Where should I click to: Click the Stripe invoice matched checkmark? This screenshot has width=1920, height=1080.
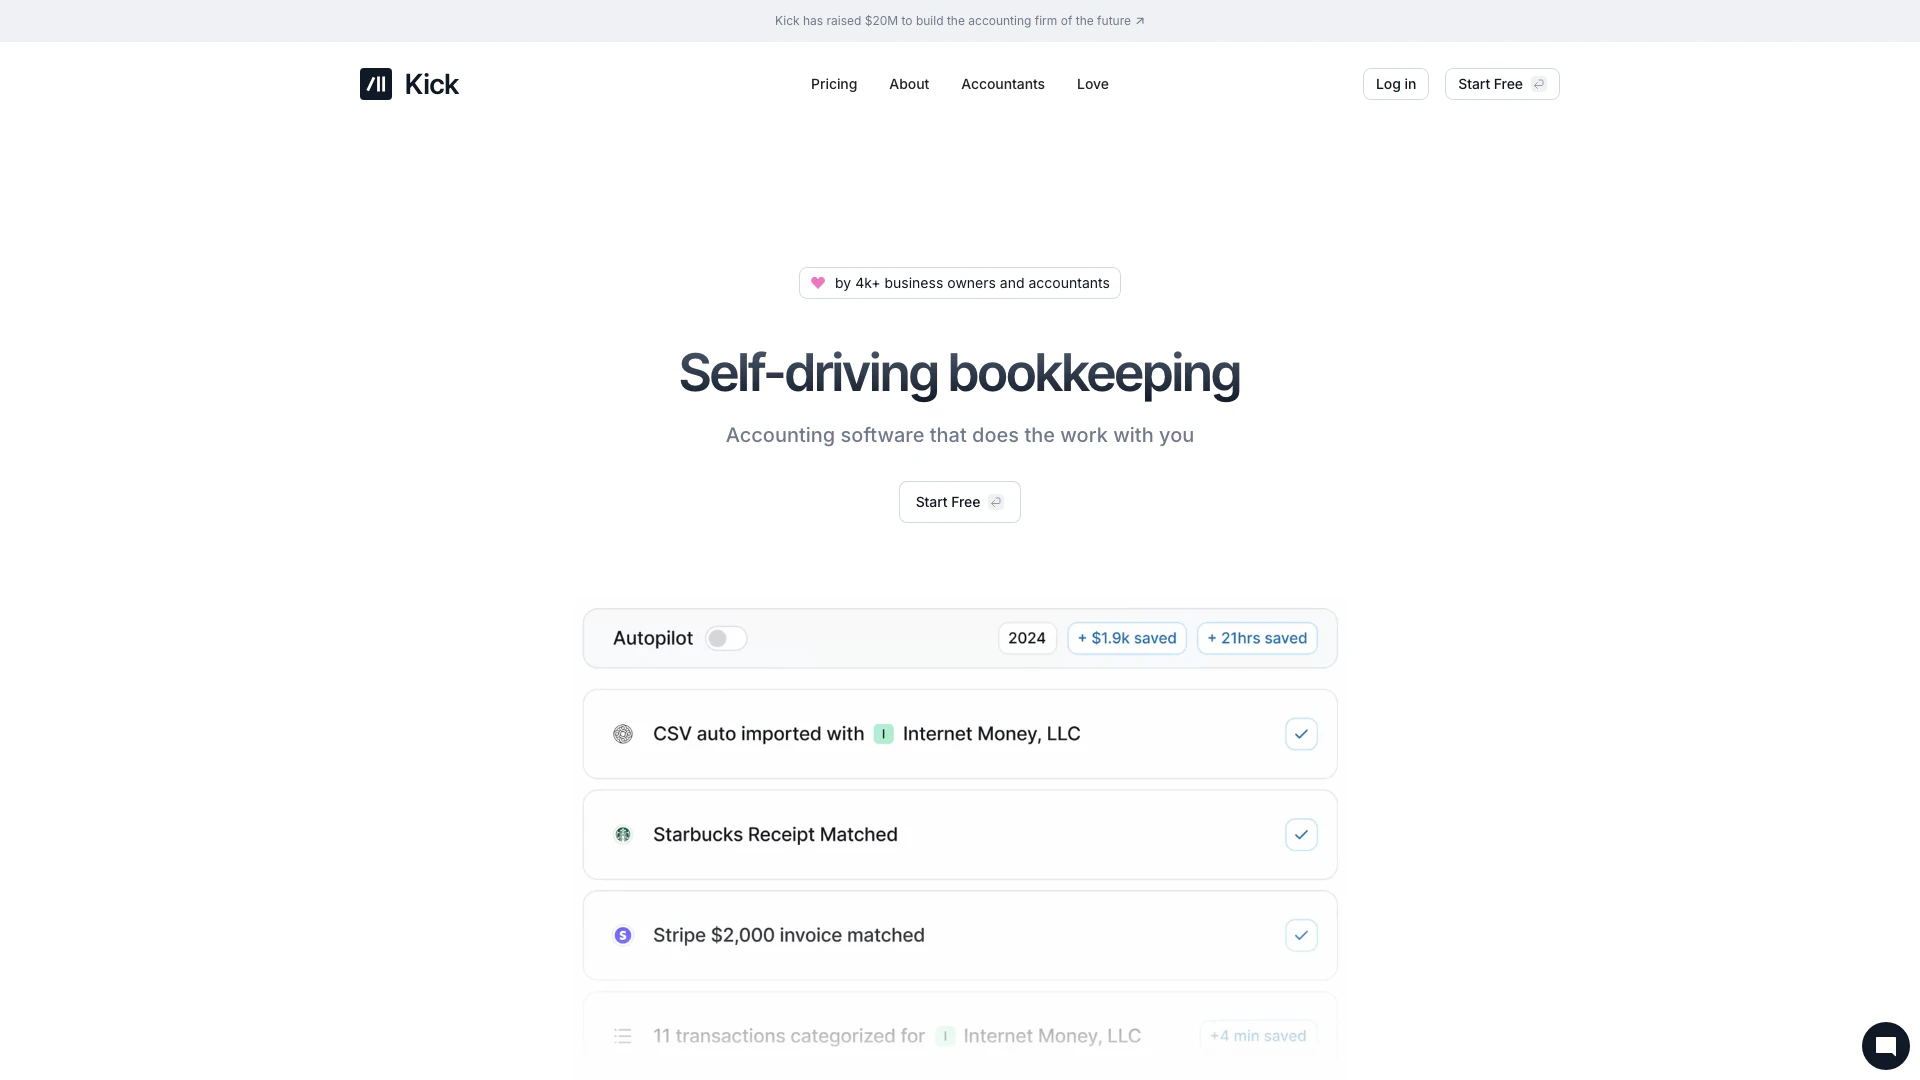[1300, 935]
